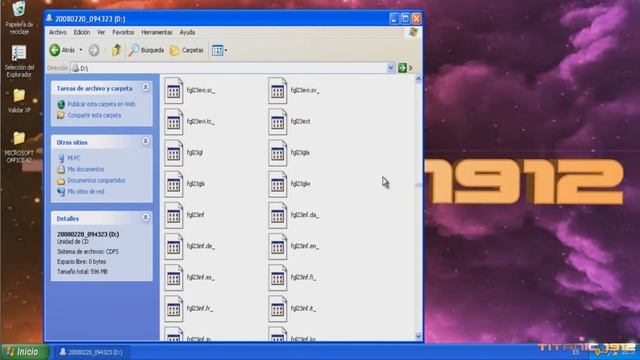Select the fgl23inf.de_ file icon
The image size is (640, 360).
pos(174,246)
